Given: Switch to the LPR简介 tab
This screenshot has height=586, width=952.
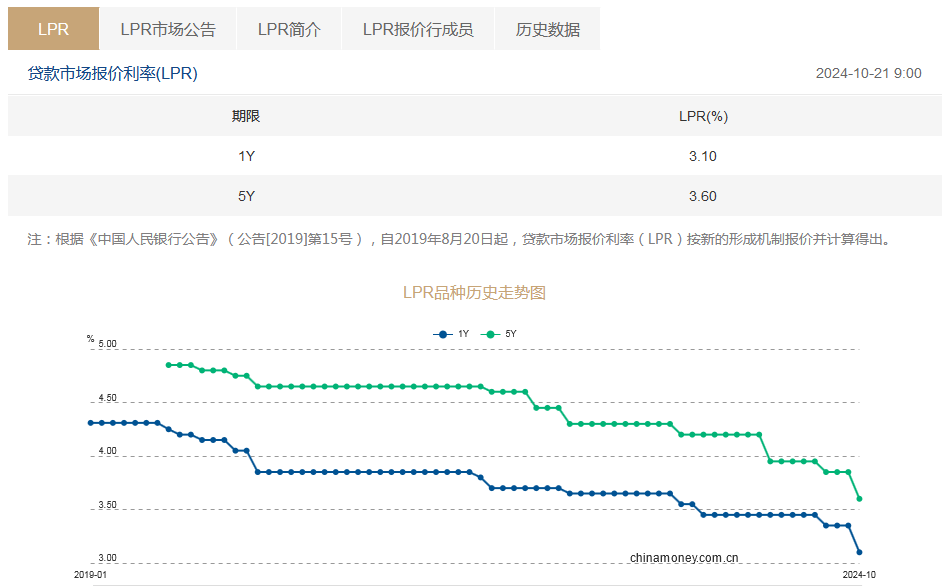Looking at the screenshot, I should pos(289,29).
